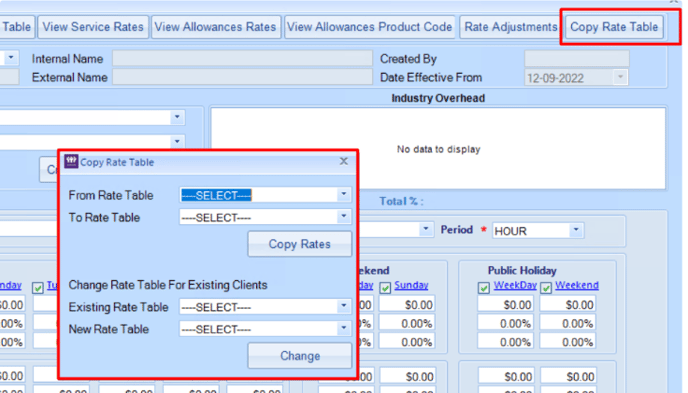Click the Sunday link
688x393 pixels.
[411, 285]
